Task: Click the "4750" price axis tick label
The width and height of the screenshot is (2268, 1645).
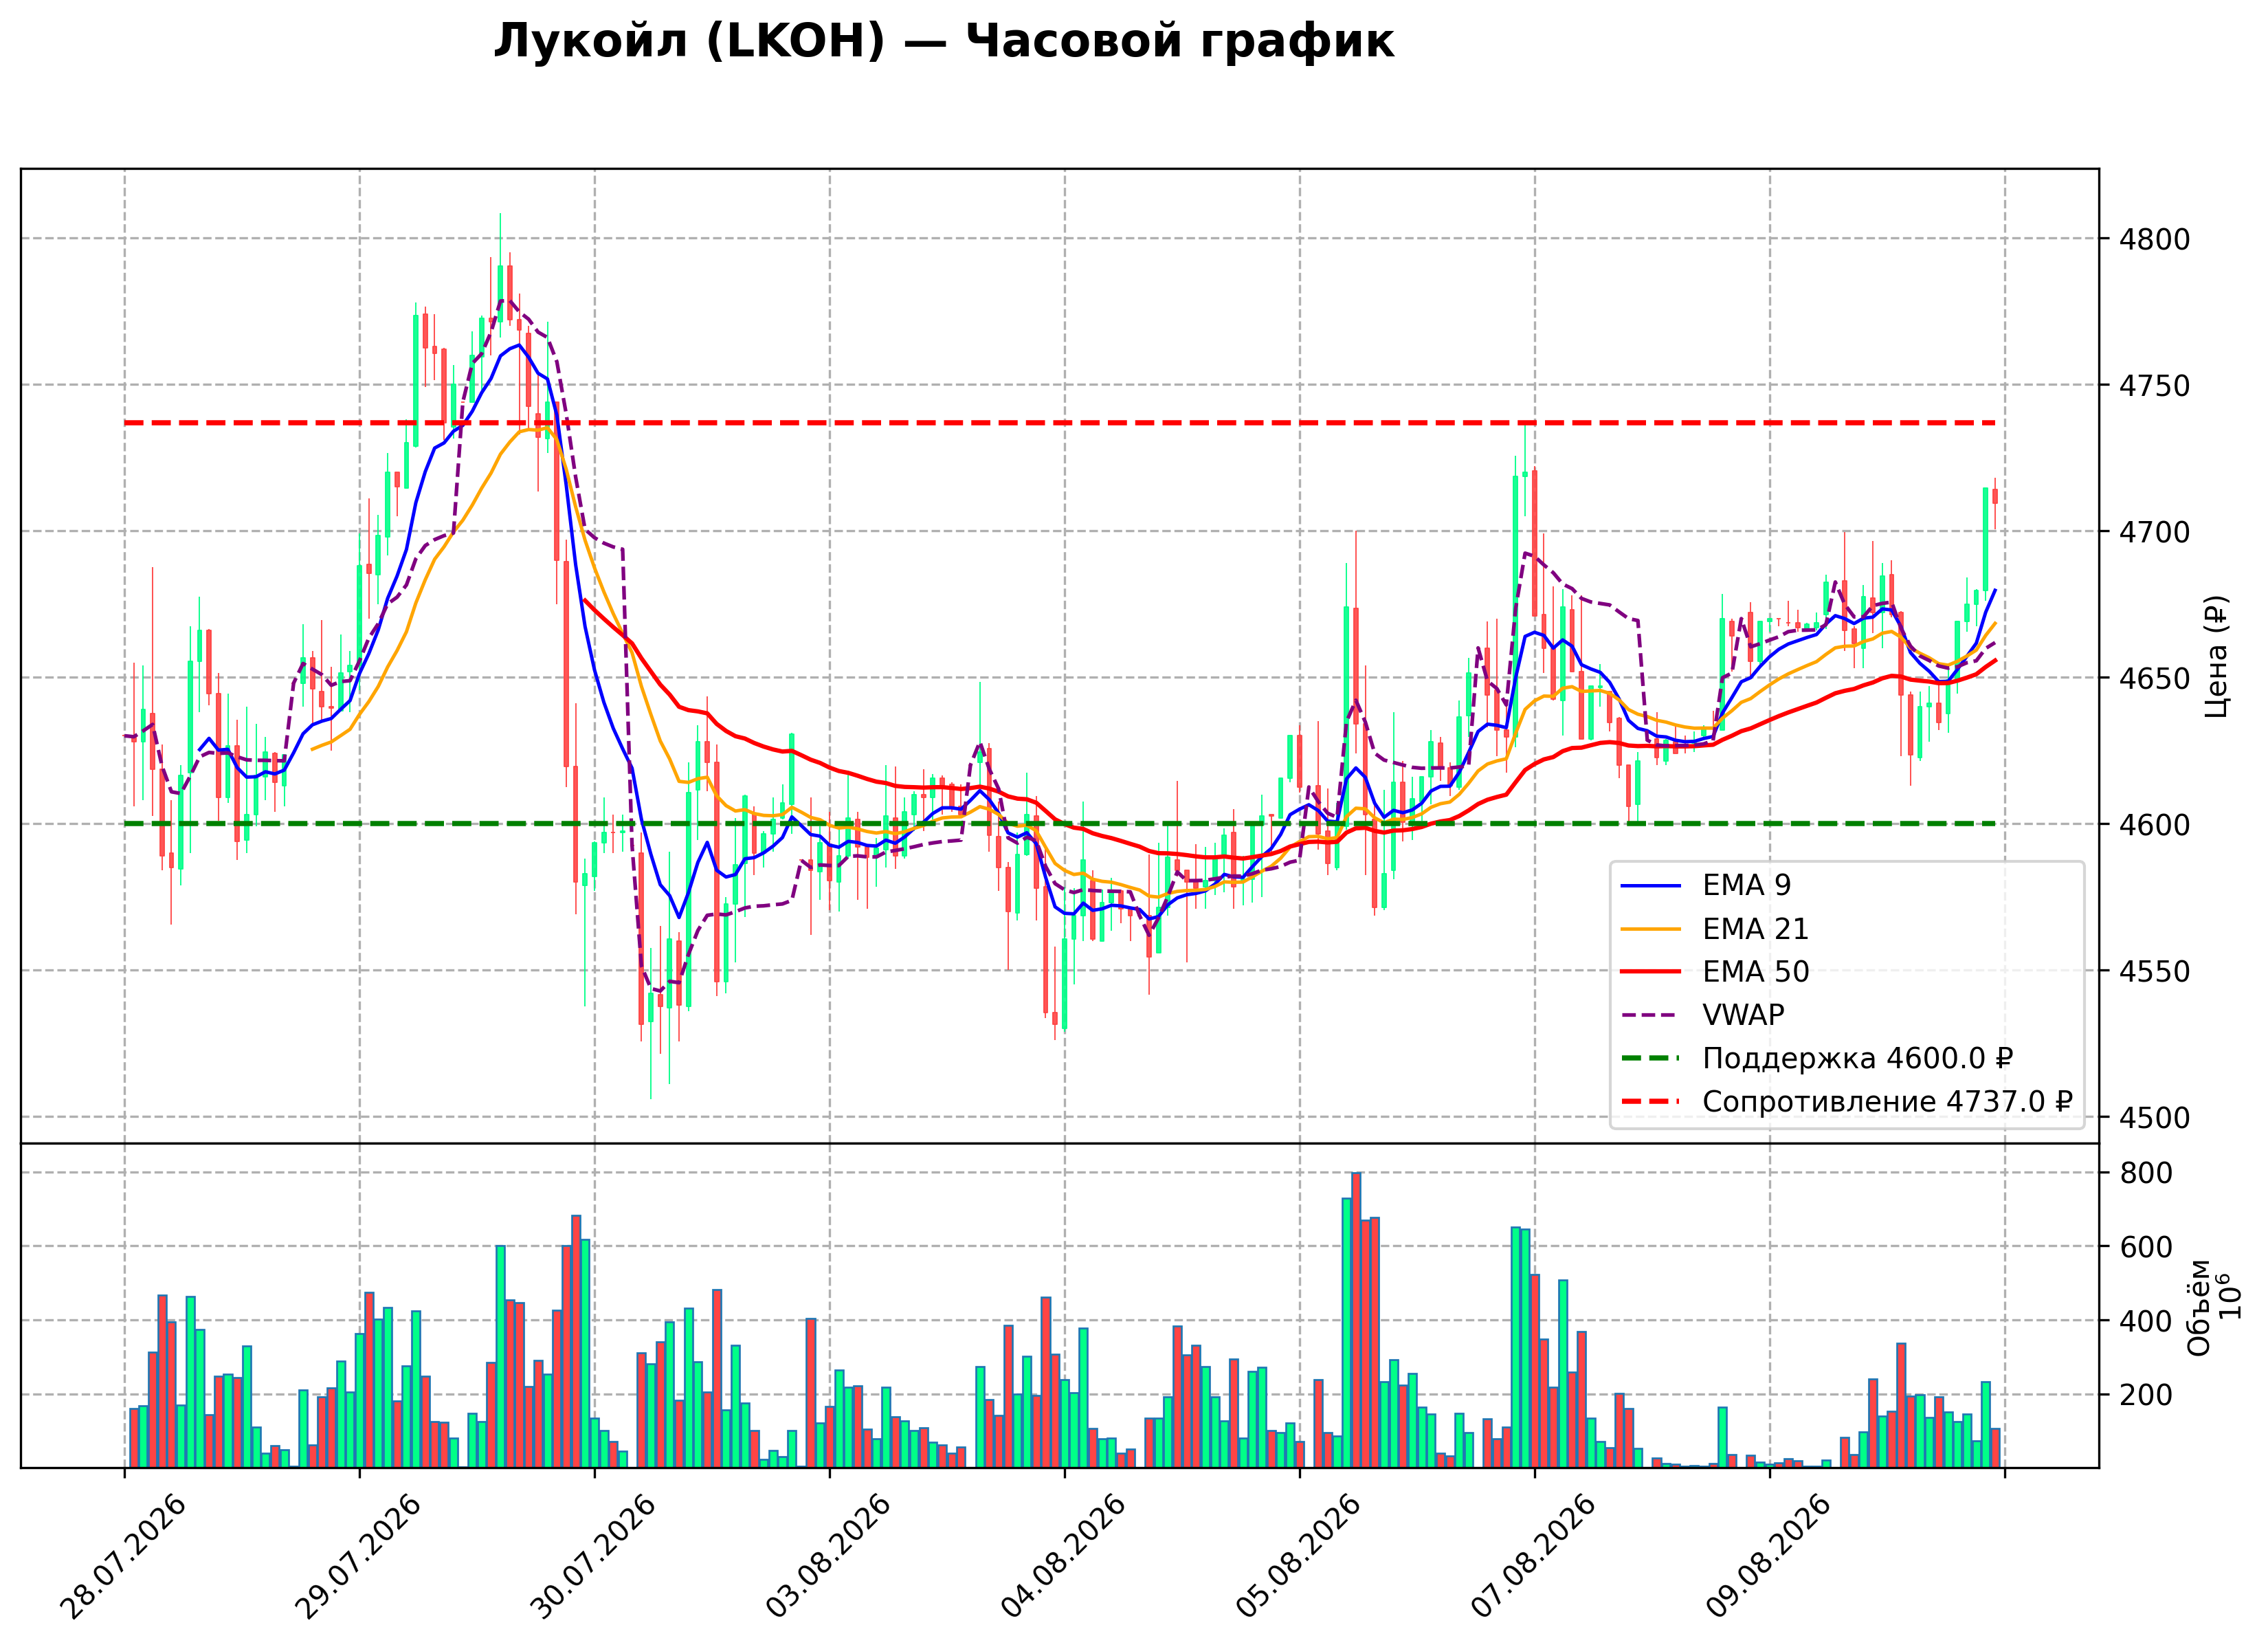Action: pyautogui.click(x=2154, y=386)
